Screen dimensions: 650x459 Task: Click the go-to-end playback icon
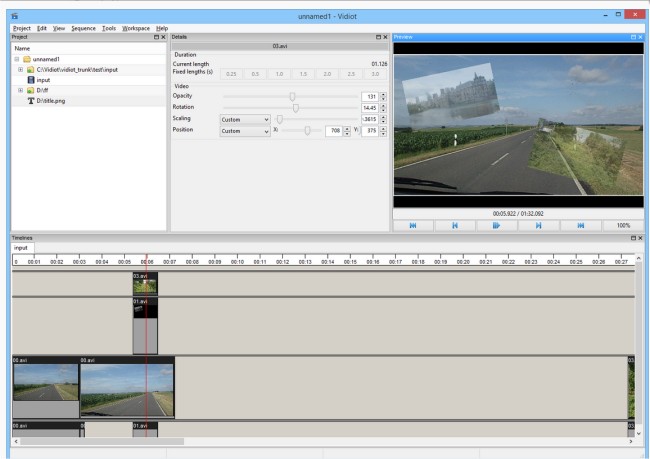tap(581, 226)
